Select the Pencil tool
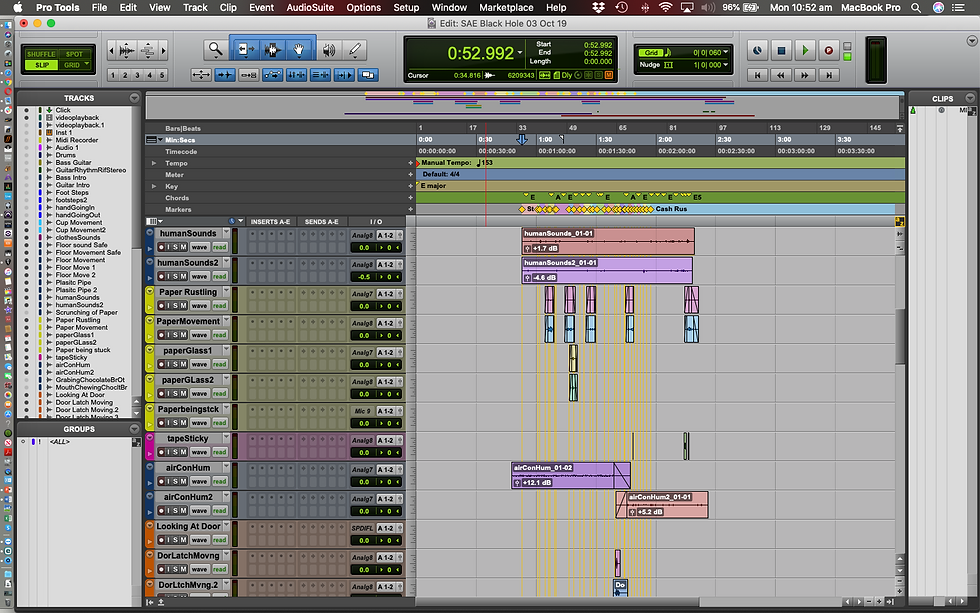Viewport: 980px width, 613px height. point(355,50)
